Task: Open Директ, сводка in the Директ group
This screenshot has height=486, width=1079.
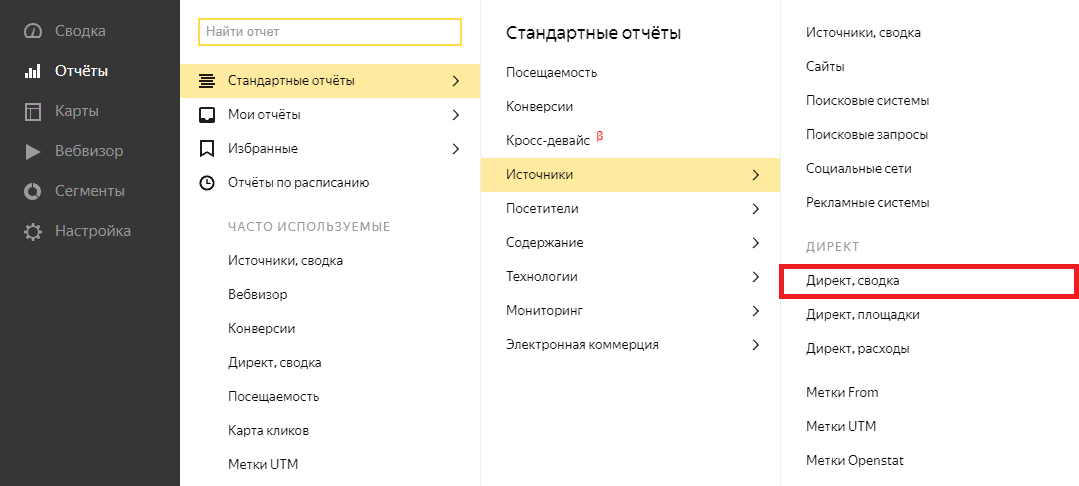Action: [853, 281]
